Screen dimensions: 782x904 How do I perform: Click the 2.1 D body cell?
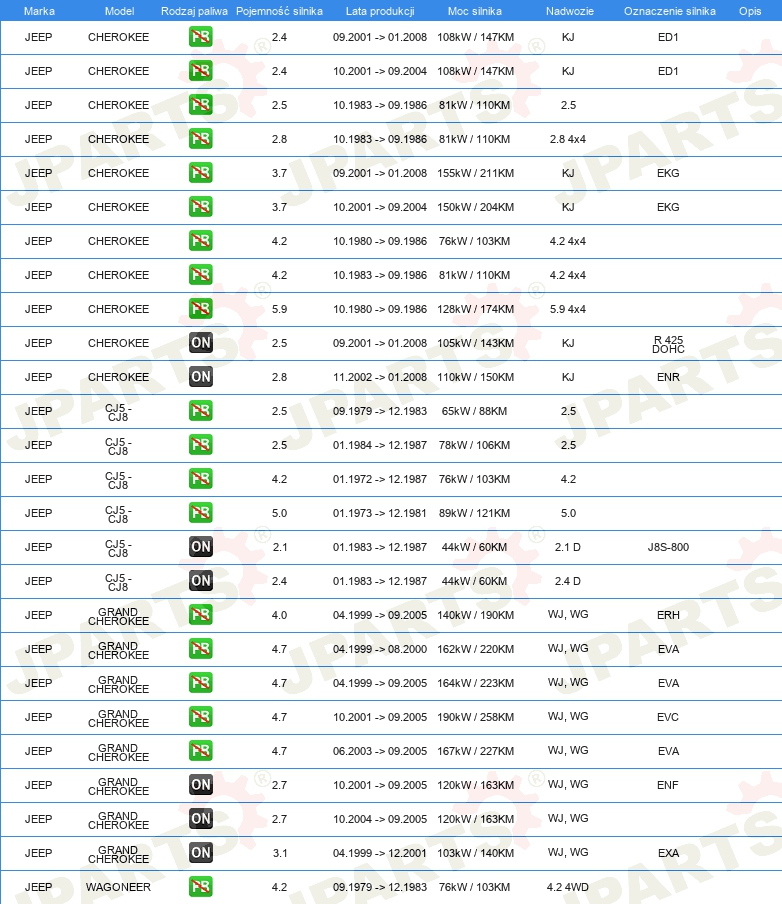click(568, 547)
